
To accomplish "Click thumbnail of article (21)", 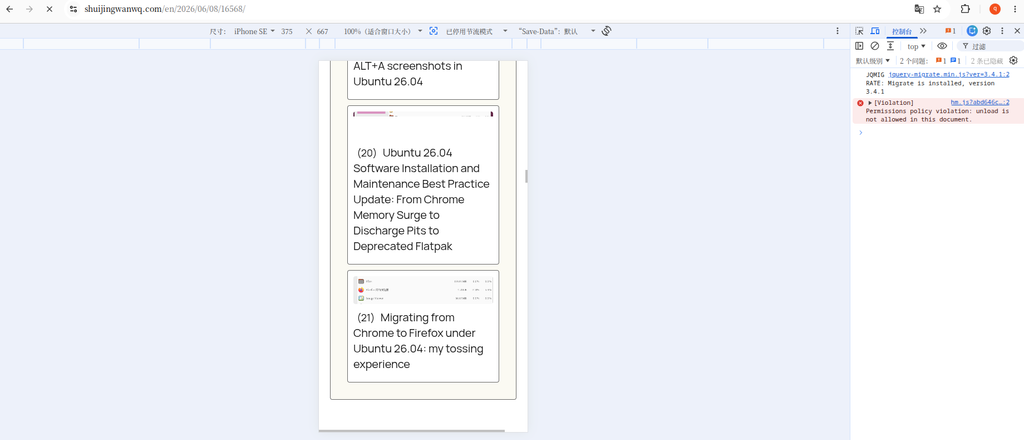I will click(x=423, y=290).
